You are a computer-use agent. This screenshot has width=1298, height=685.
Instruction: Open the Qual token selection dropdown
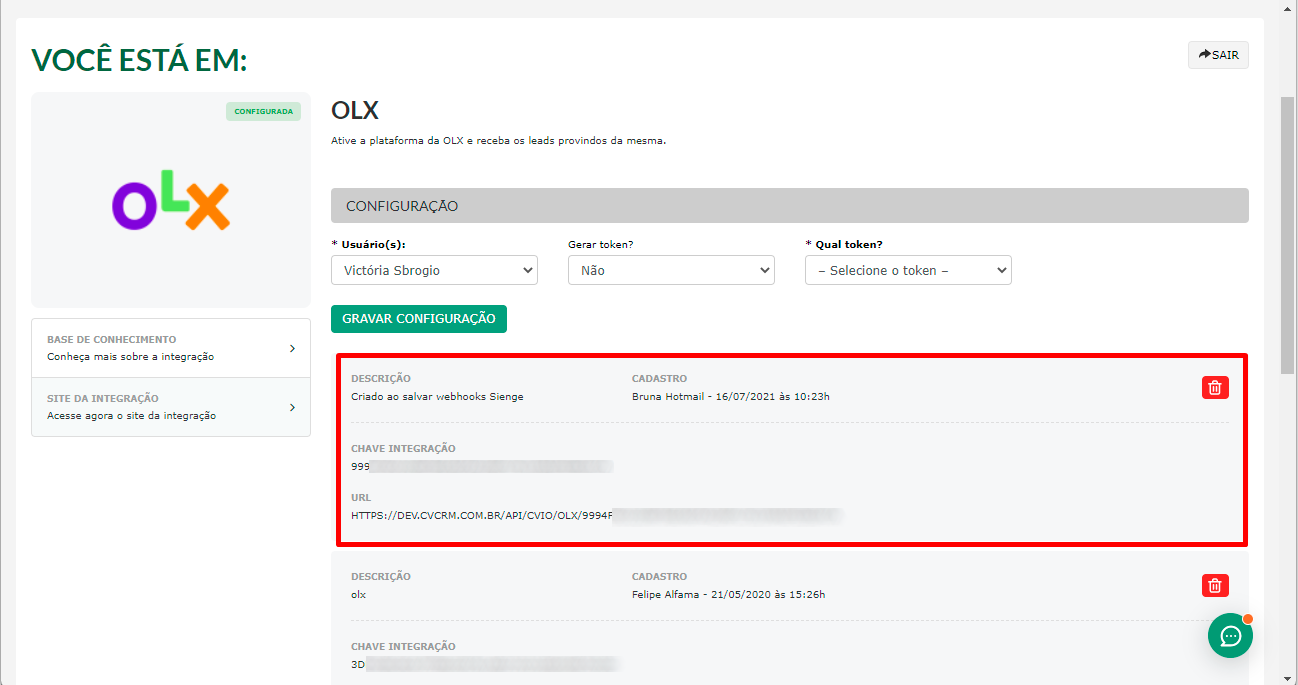[908, 270]
